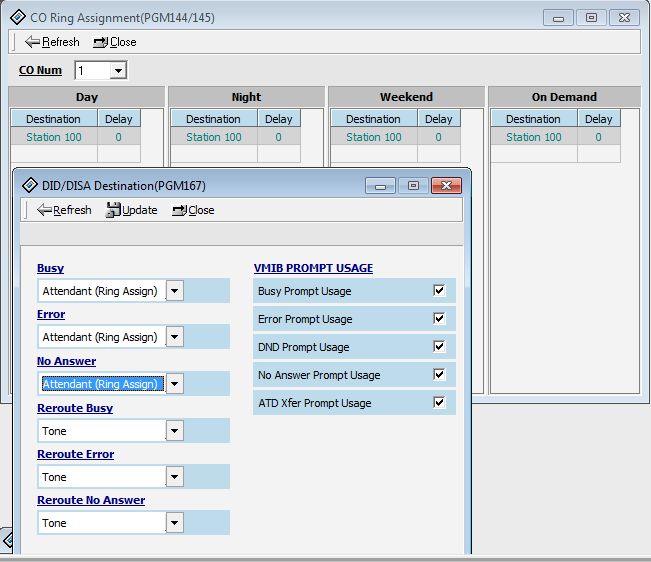Minimize the DID/DISA Destination window
Screen dimensions: 651x562
[x=380, y=186]
